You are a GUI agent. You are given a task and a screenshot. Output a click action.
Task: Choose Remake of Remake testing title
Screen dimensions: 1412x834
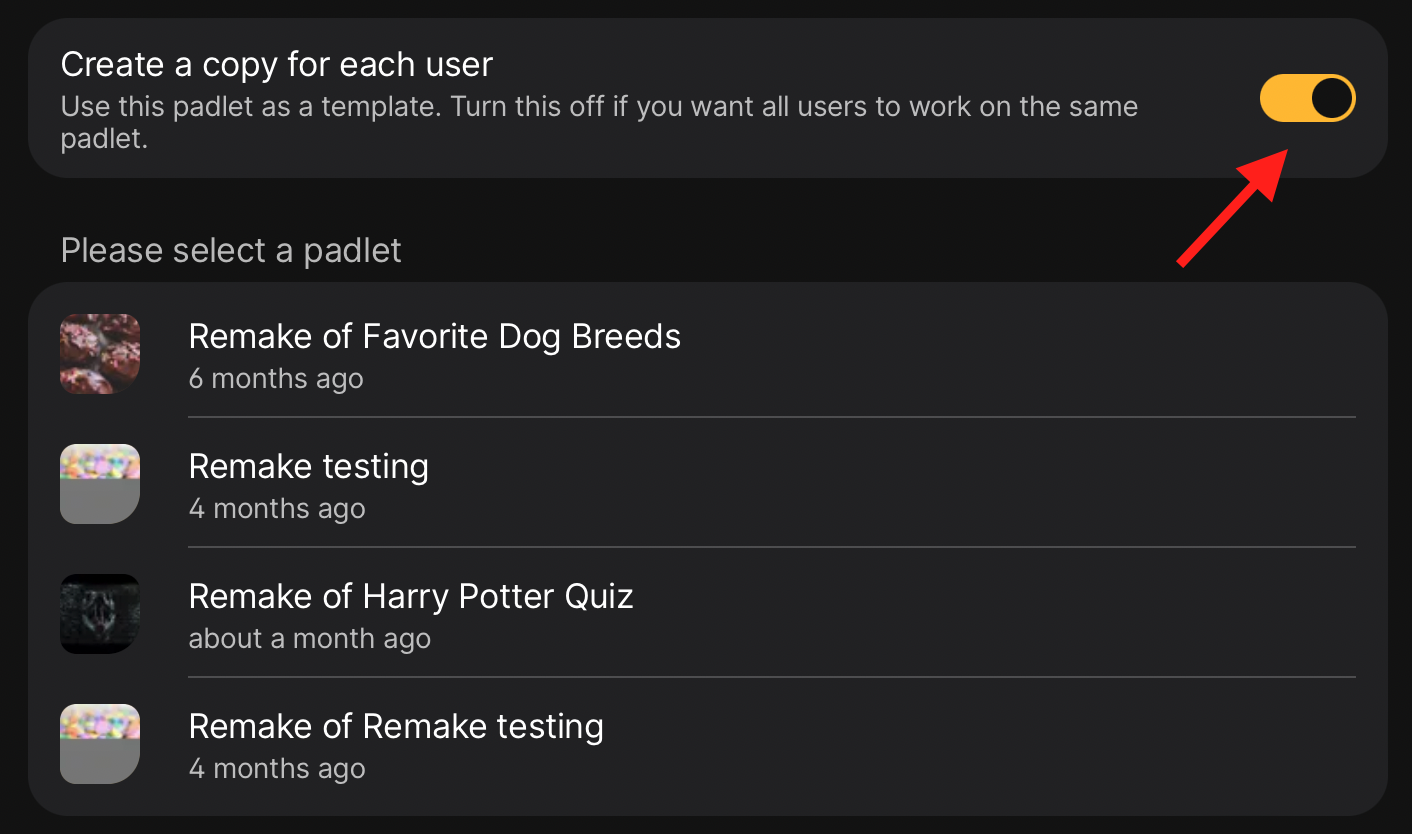point(396,727)
